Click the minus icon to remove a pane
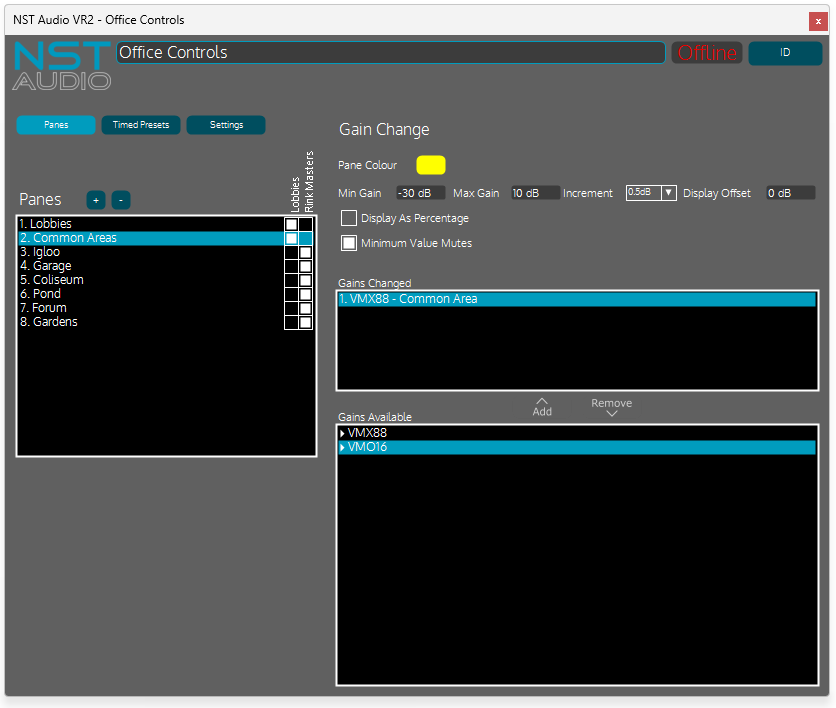 click(x=121, y=200)
